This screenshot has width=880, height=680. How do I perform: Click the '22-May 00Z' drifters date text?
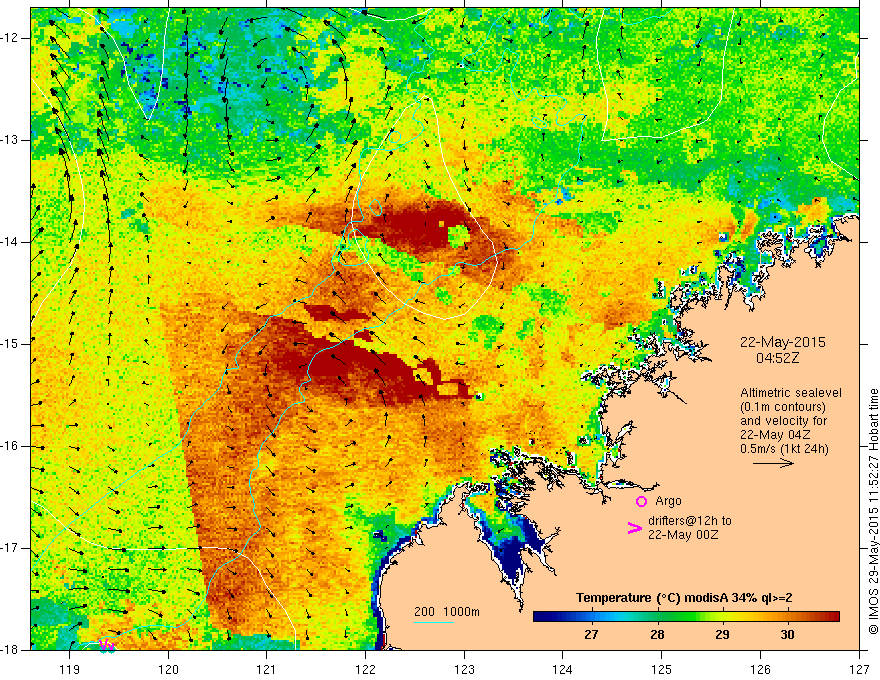coord(682,535)
